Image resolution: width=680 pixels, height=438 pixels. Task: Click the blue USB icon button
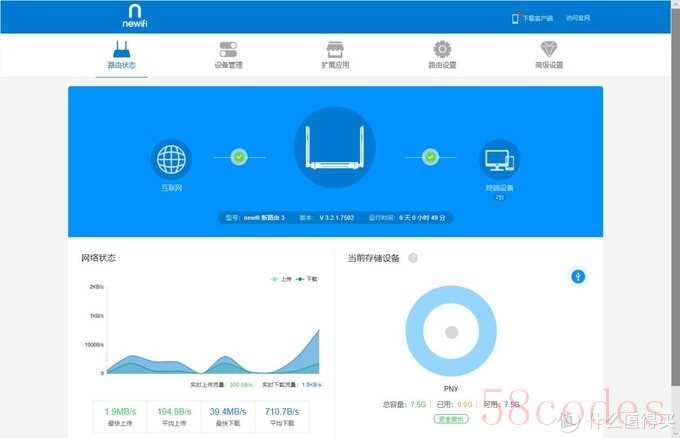578,276
